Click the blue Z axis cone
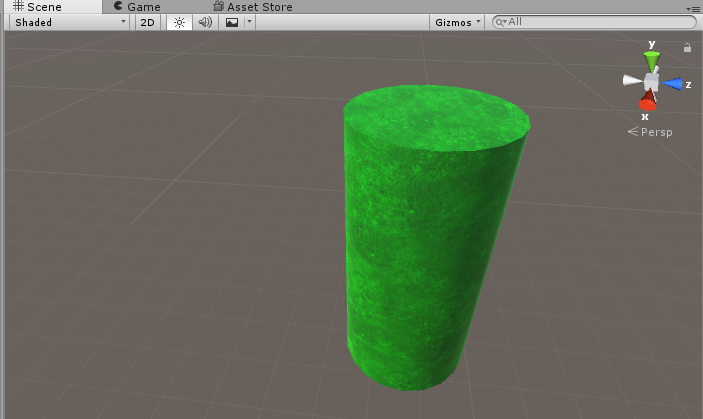This screenshot has height=419, width=703. (672, 84)
